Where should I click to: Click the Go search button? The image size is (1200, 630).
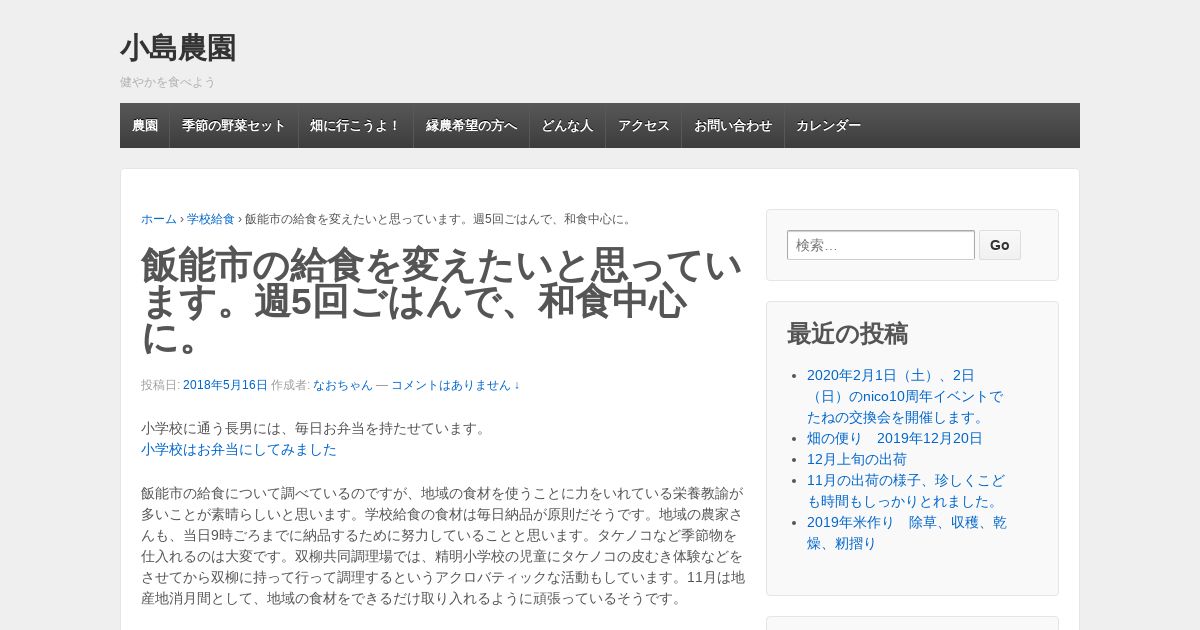1000,245
